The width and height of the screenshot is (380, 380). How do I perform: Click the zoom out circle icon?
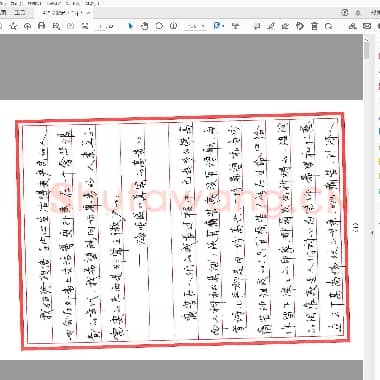(159, 26)
